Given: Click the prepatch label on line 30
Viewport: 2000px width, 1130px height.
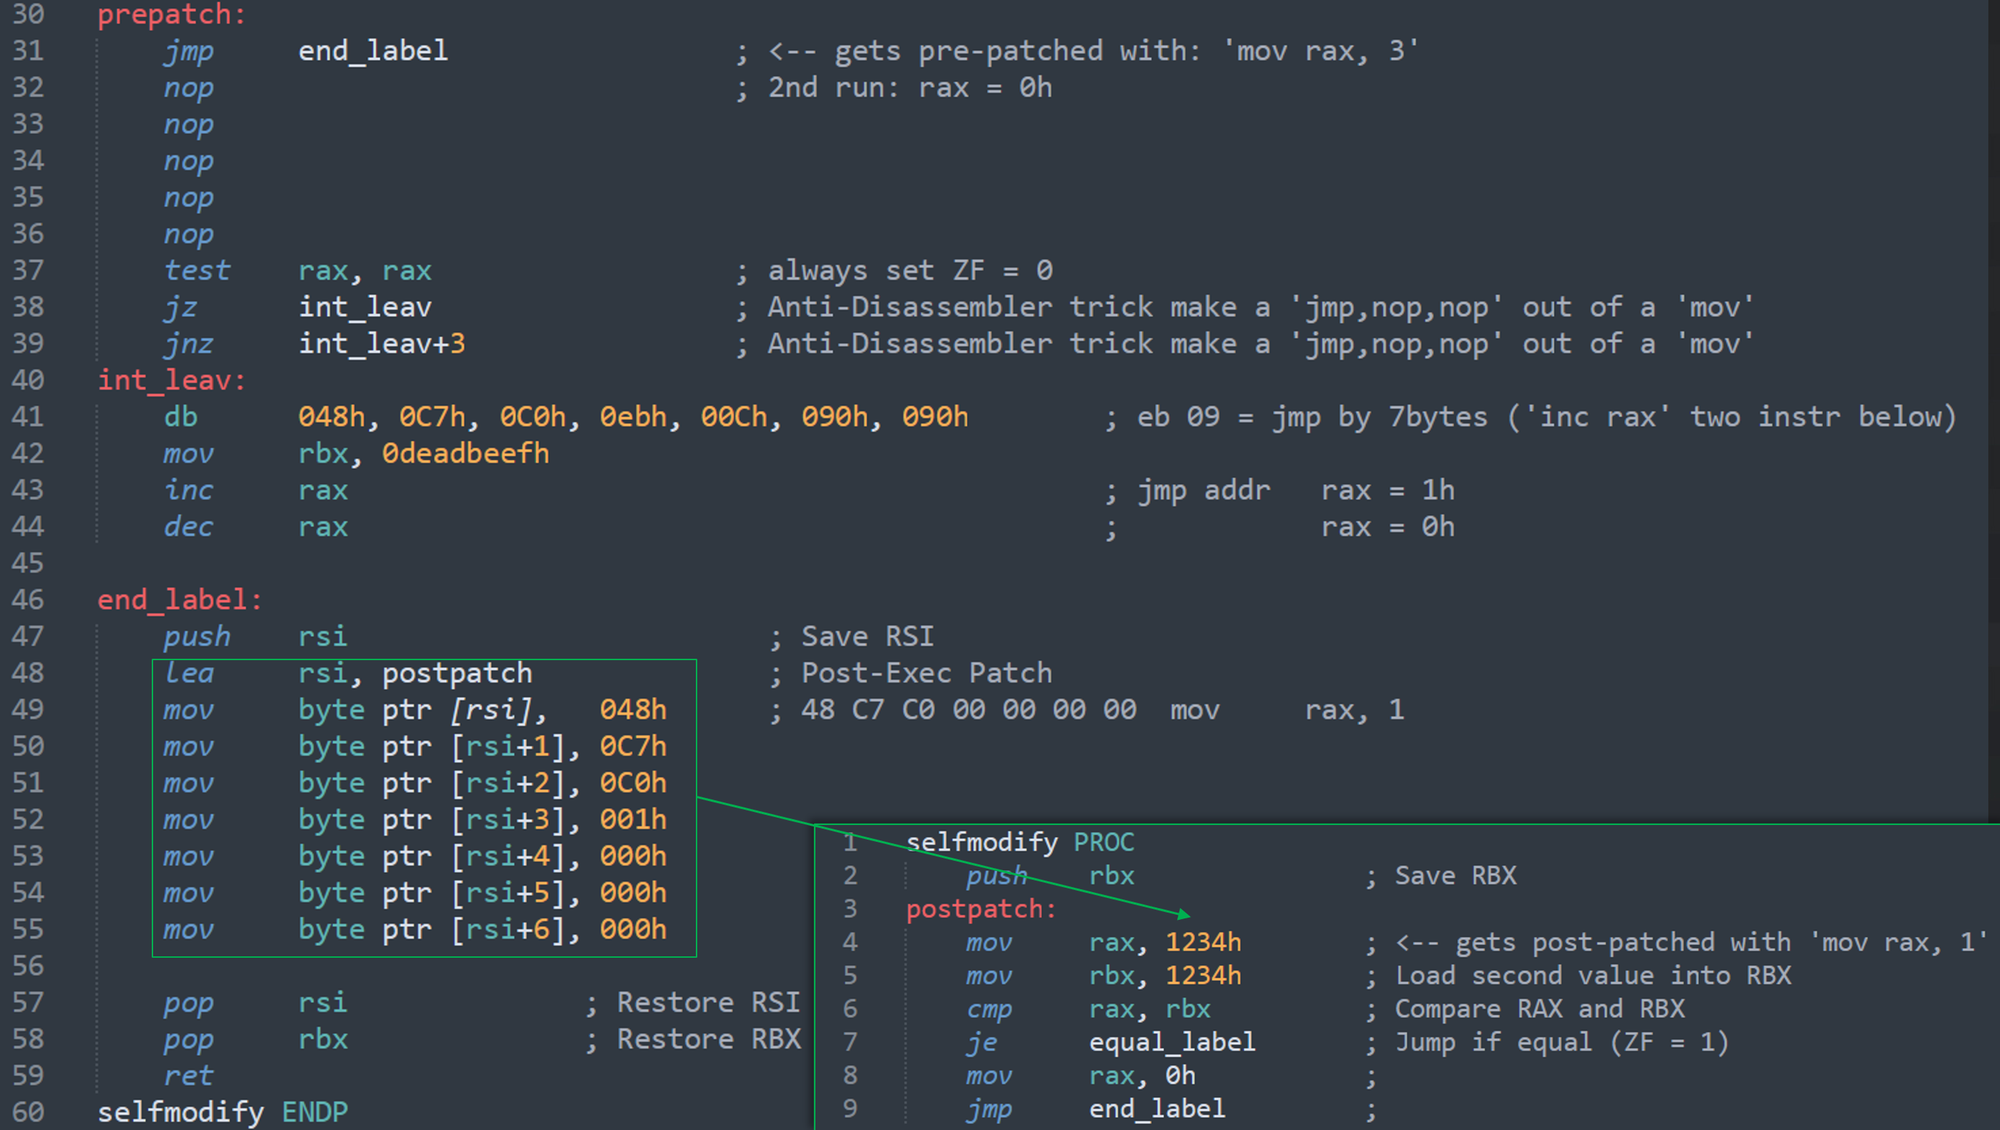Looking at the screenshot, I should click(171, 14).
